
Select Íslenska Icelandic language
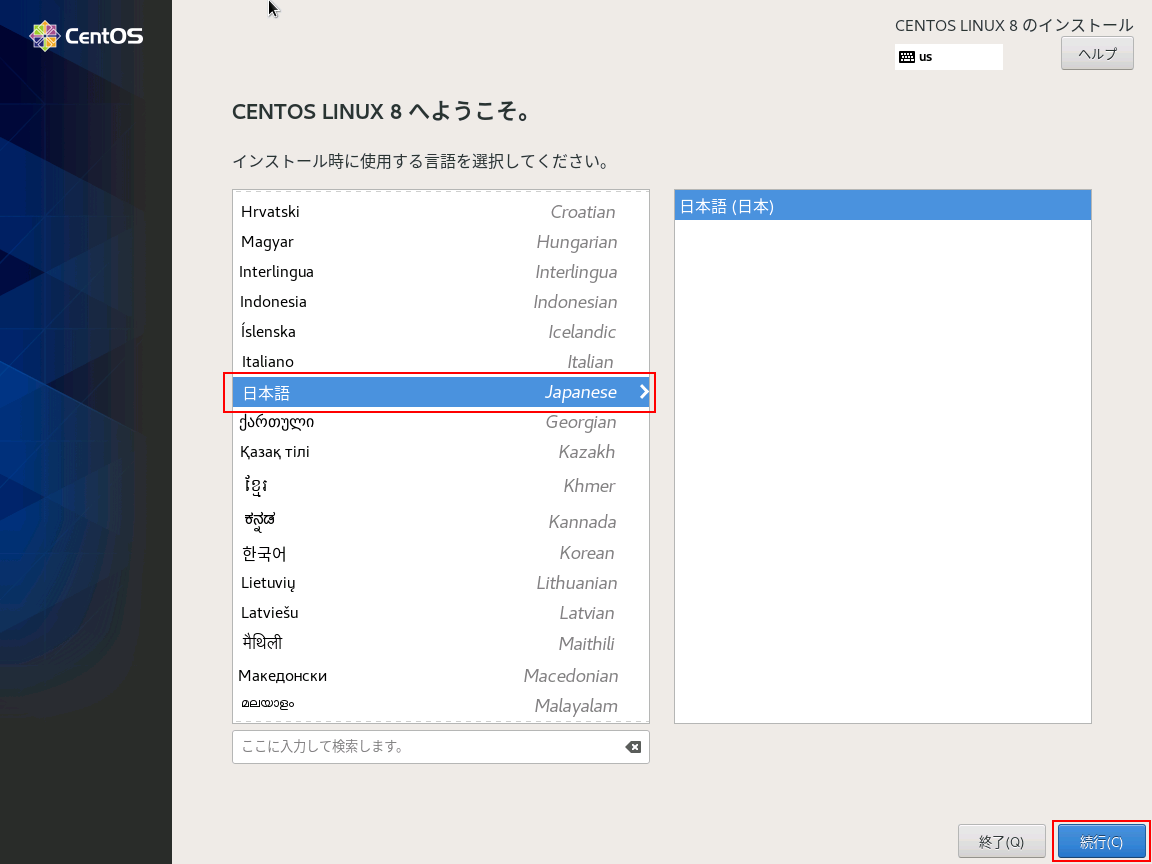pyautogui.click(x=440, y=332)
